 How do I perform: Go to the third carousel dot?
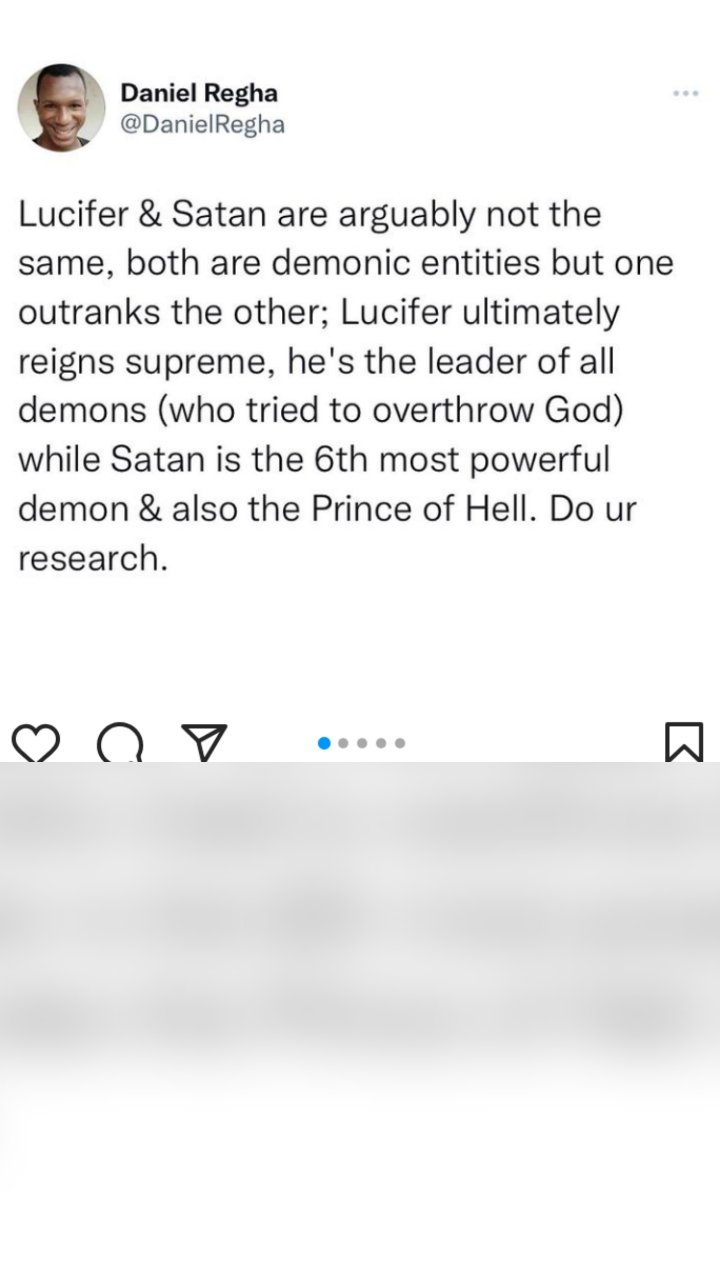pyautogui.click(x=362, y=743)
